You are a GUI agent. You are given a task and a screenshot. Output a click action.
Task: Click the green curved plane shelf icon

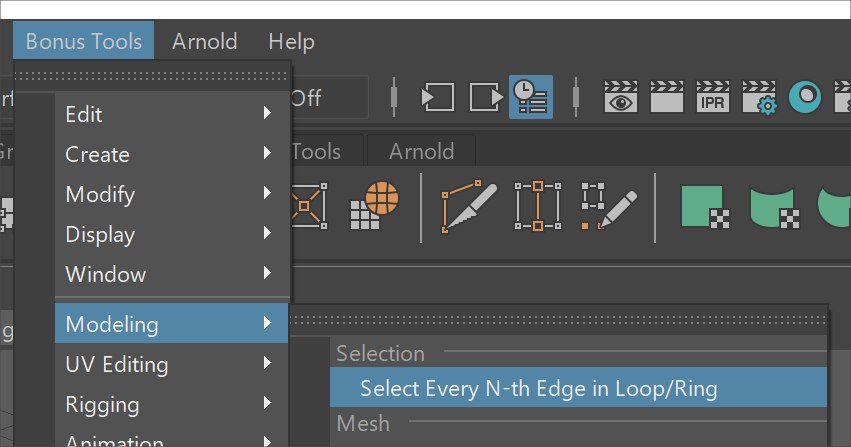tap(774, 207)
